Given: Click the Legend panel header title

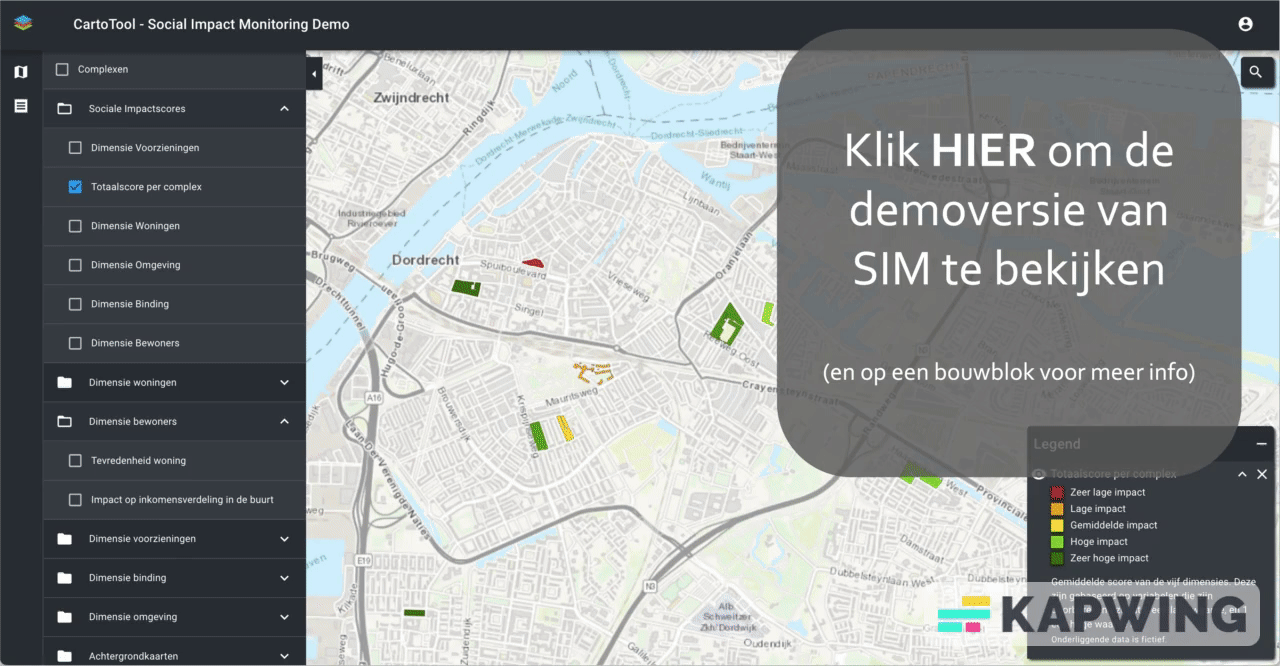Looking at the screenshot, I should pyautogui.click(x=1057, y=444).
